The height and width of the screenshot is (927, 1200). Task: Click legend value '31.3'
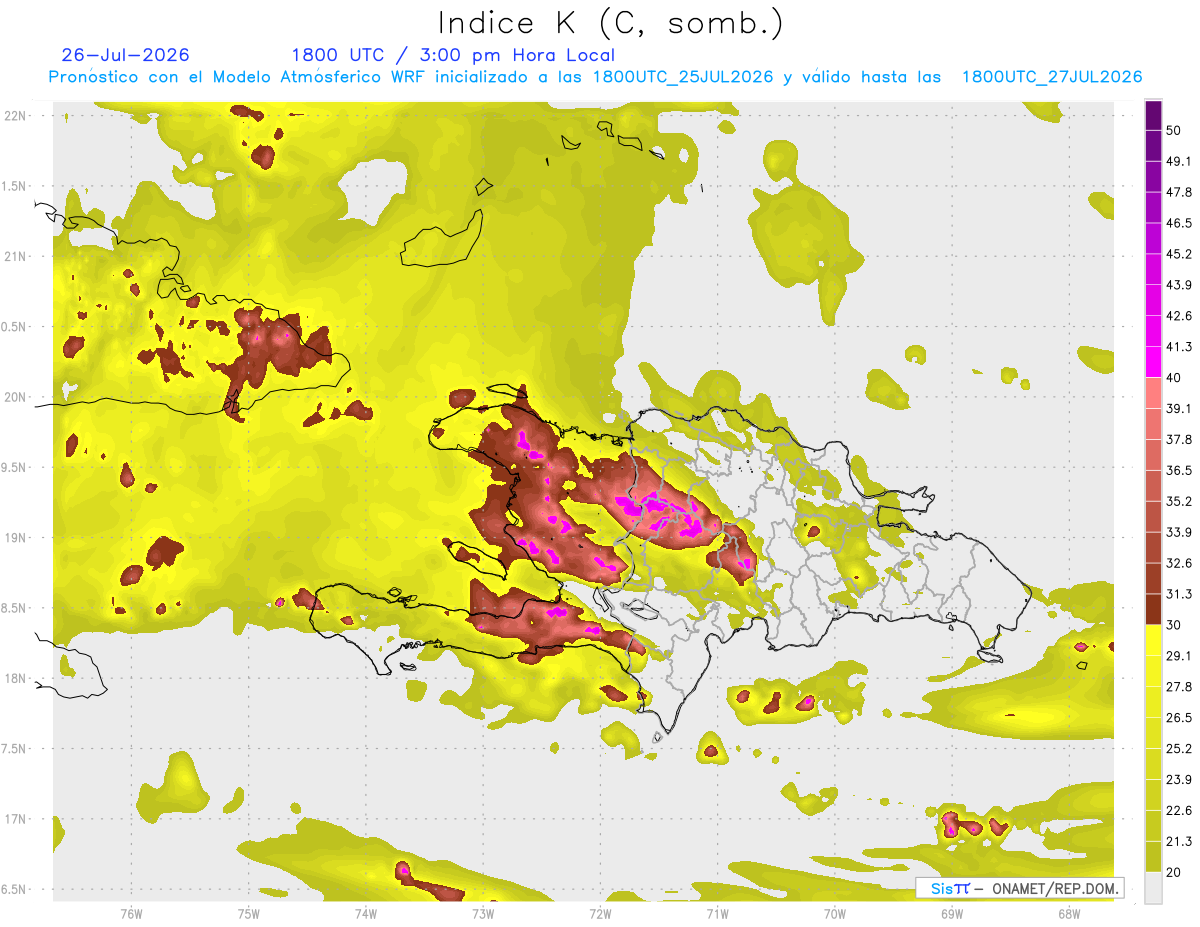[x=1178, y=594]
